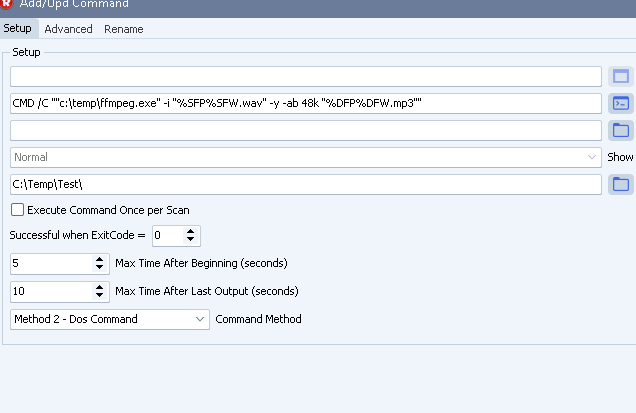Click the folder icon beside C:\Temp\Test\
Viewport: 636px width, 413px height.
621,184
